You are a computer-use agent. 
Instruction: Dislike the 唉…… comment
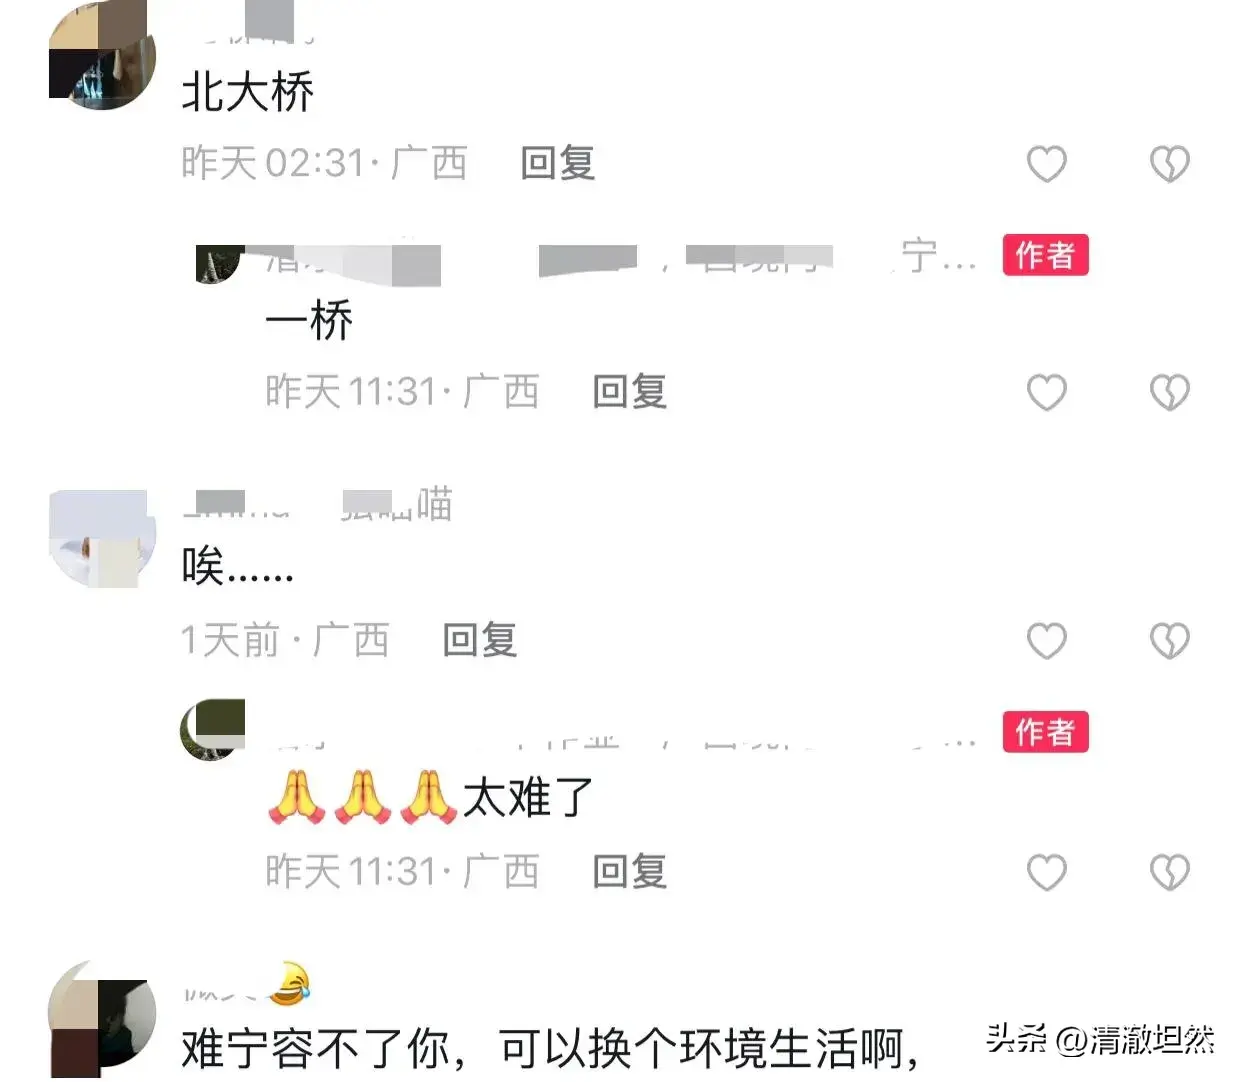point(1169,640)
